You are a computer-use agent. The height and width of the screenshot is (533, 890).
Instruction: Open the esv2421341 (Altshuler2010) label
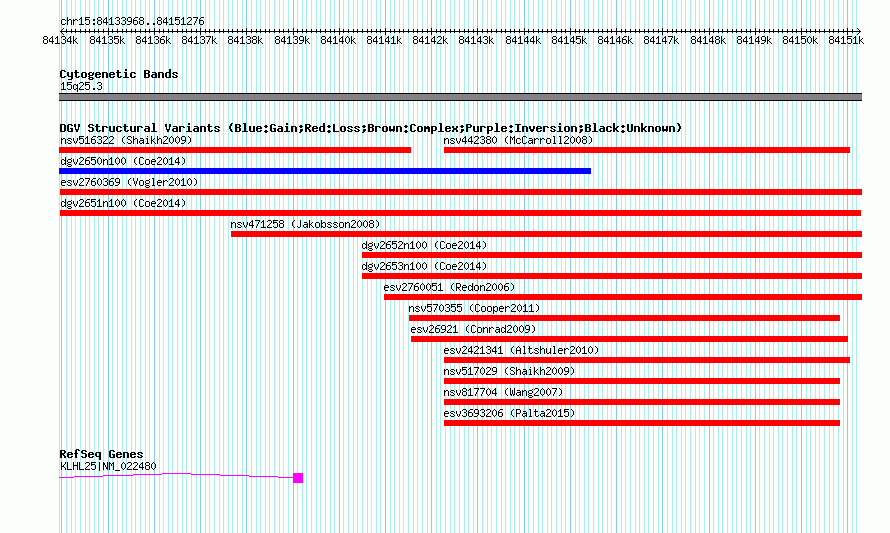(x=521, y=350)
